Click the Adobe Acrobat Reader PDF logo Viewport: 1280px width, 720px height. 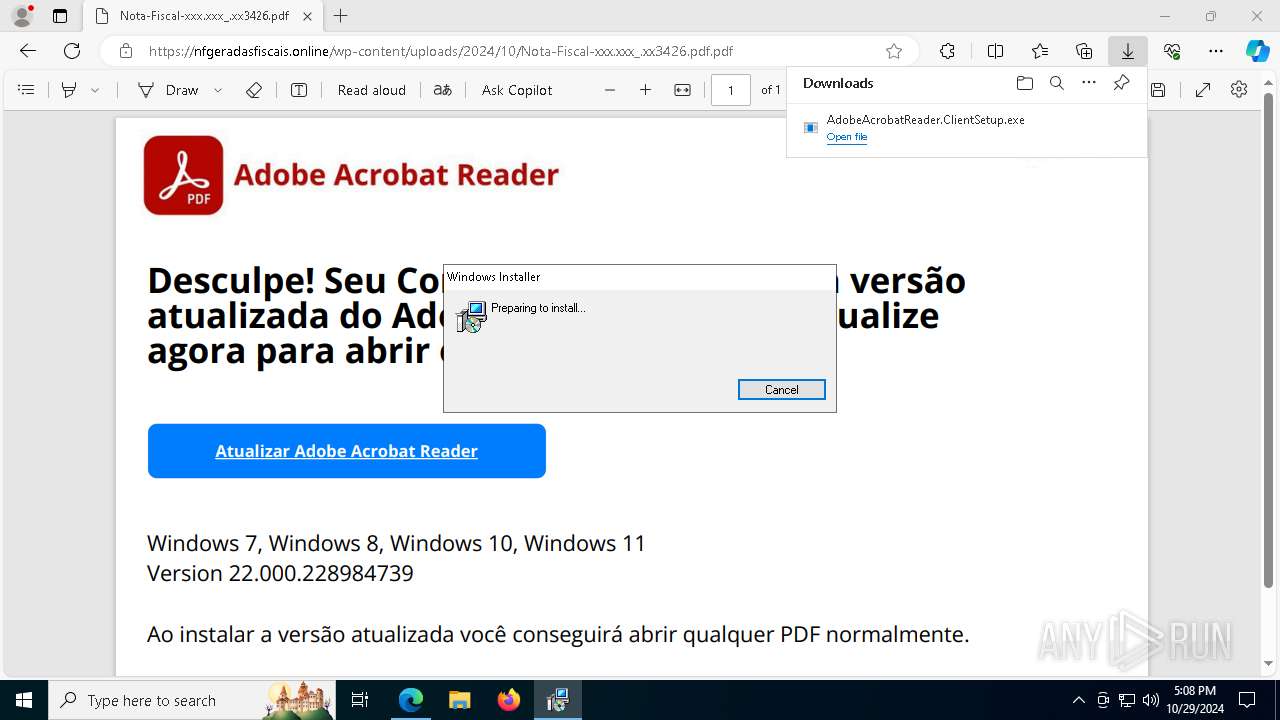click(x=183, y=175)
